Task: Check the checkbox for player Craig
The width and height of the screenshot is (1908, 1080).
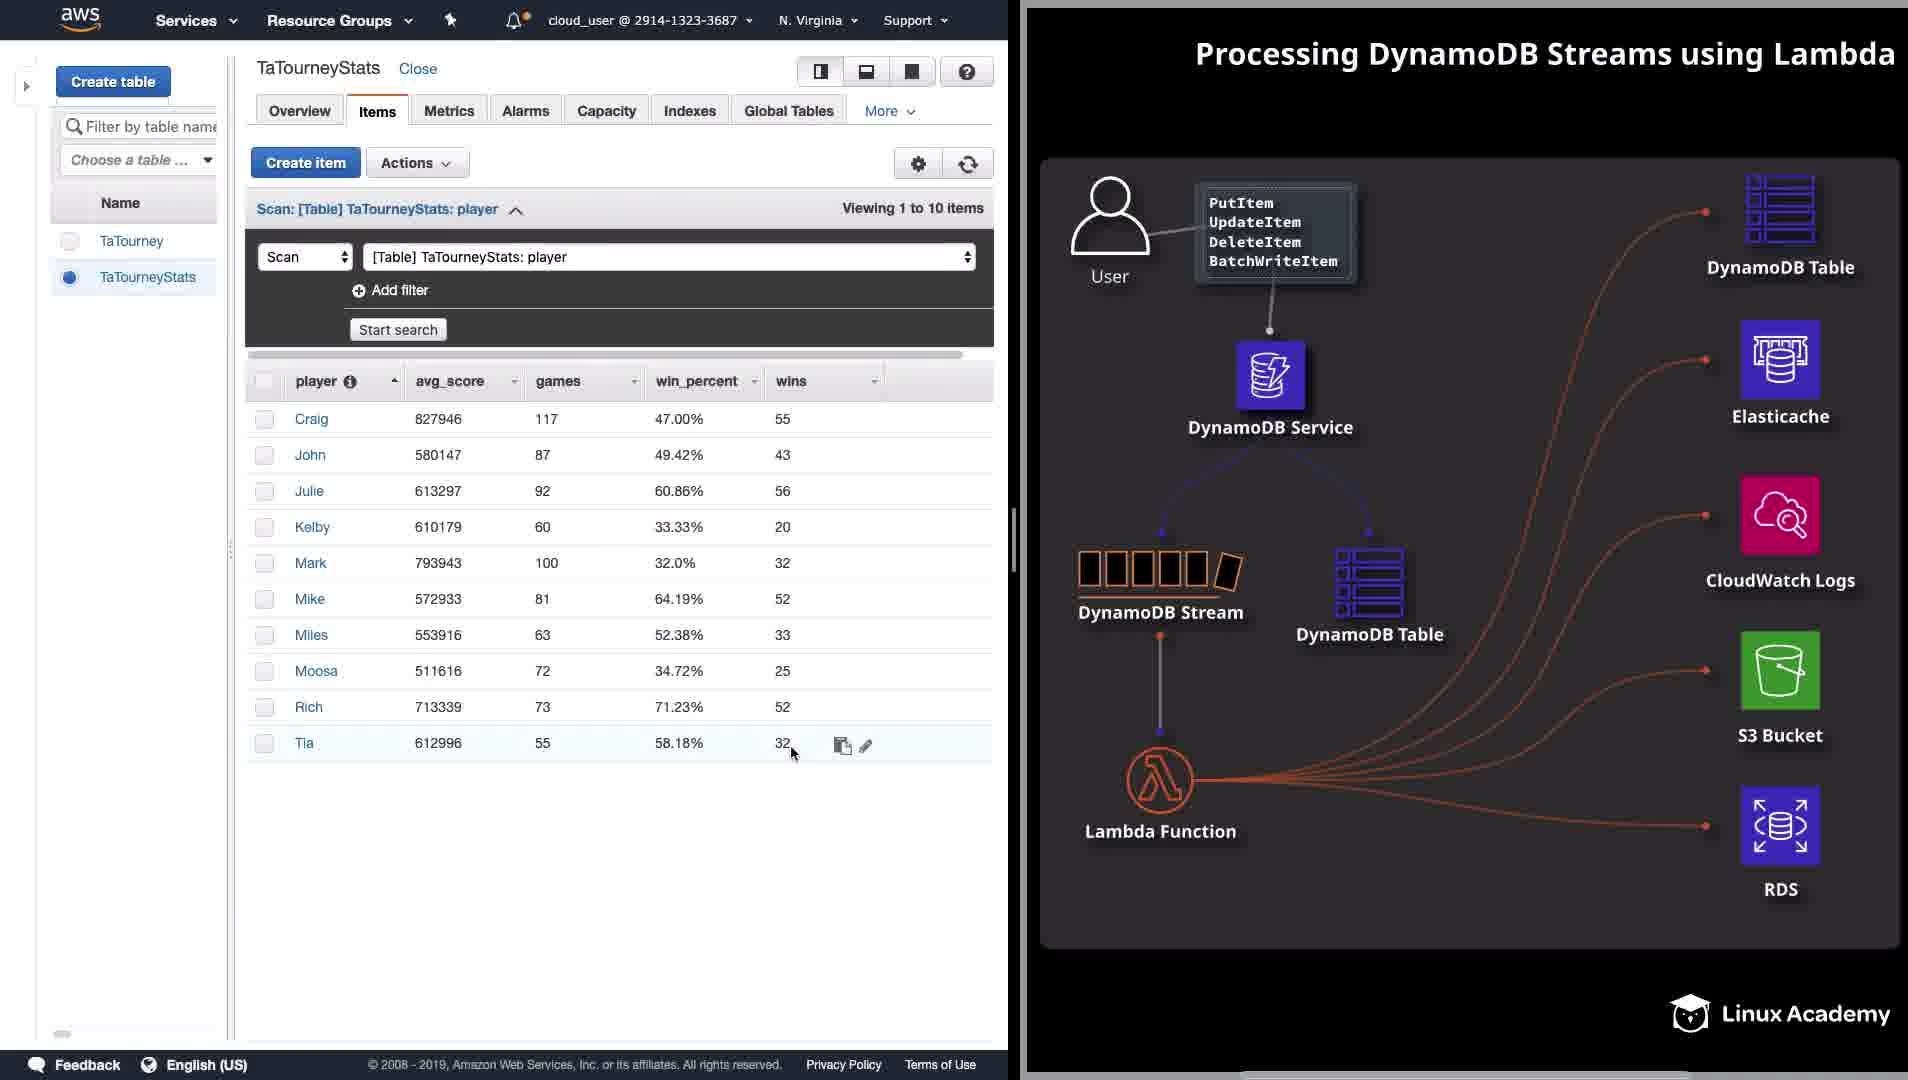Action: (x=264, y=420)
